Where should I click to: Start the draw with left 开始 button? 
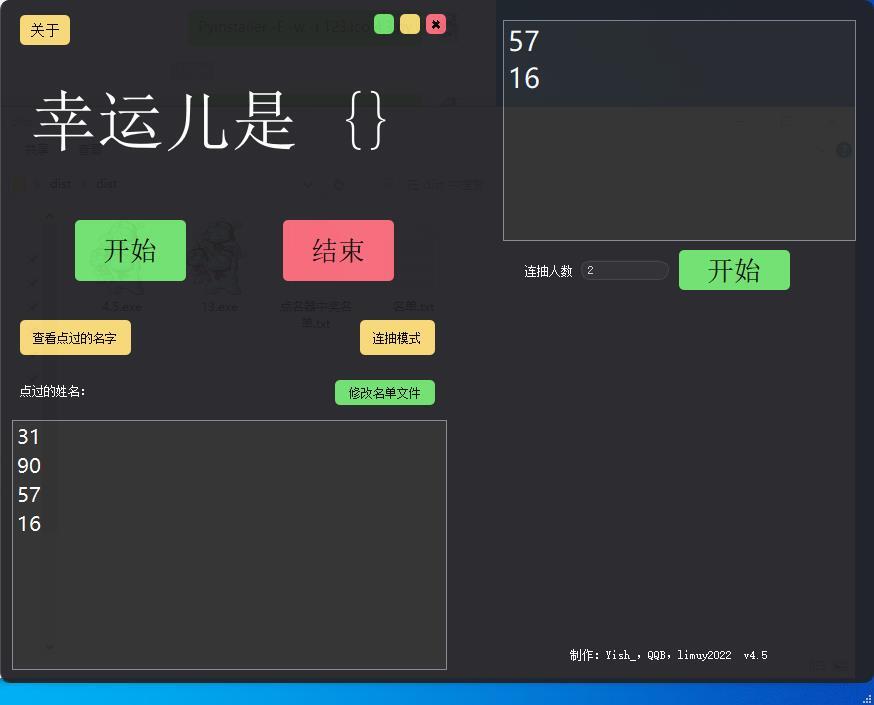[x=130, y=250]
